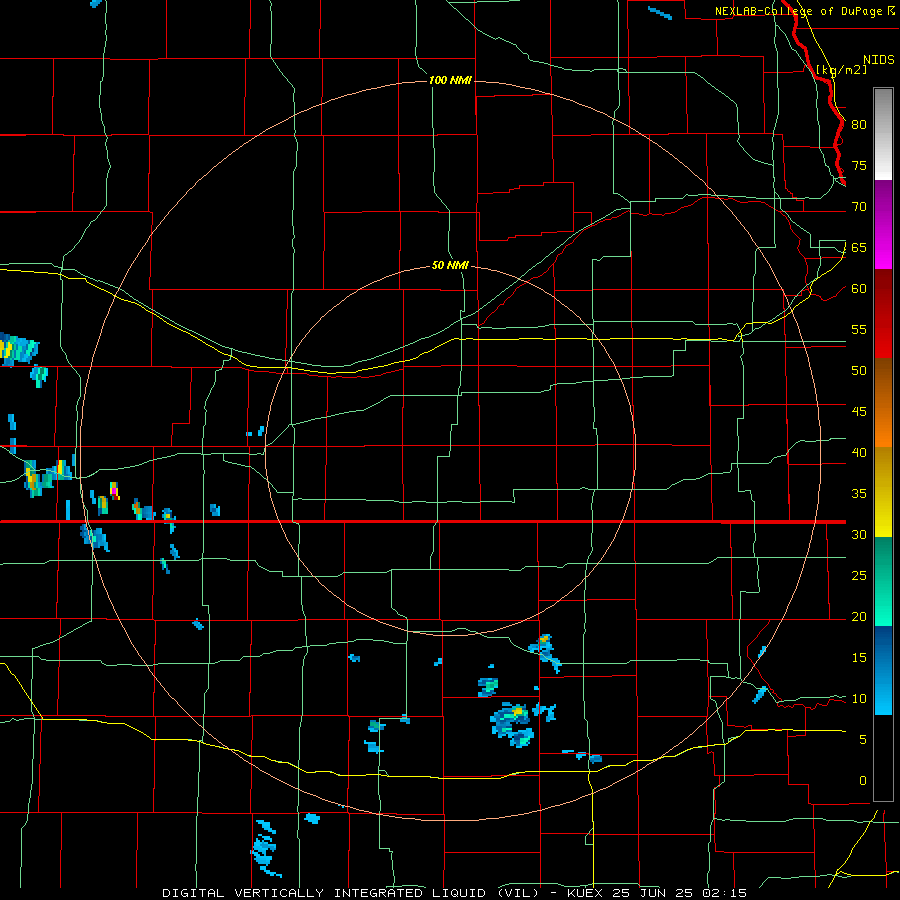Click the 75 value on the color scale
The height and width of the screenshot is (900, 900).
pos(859,165)
